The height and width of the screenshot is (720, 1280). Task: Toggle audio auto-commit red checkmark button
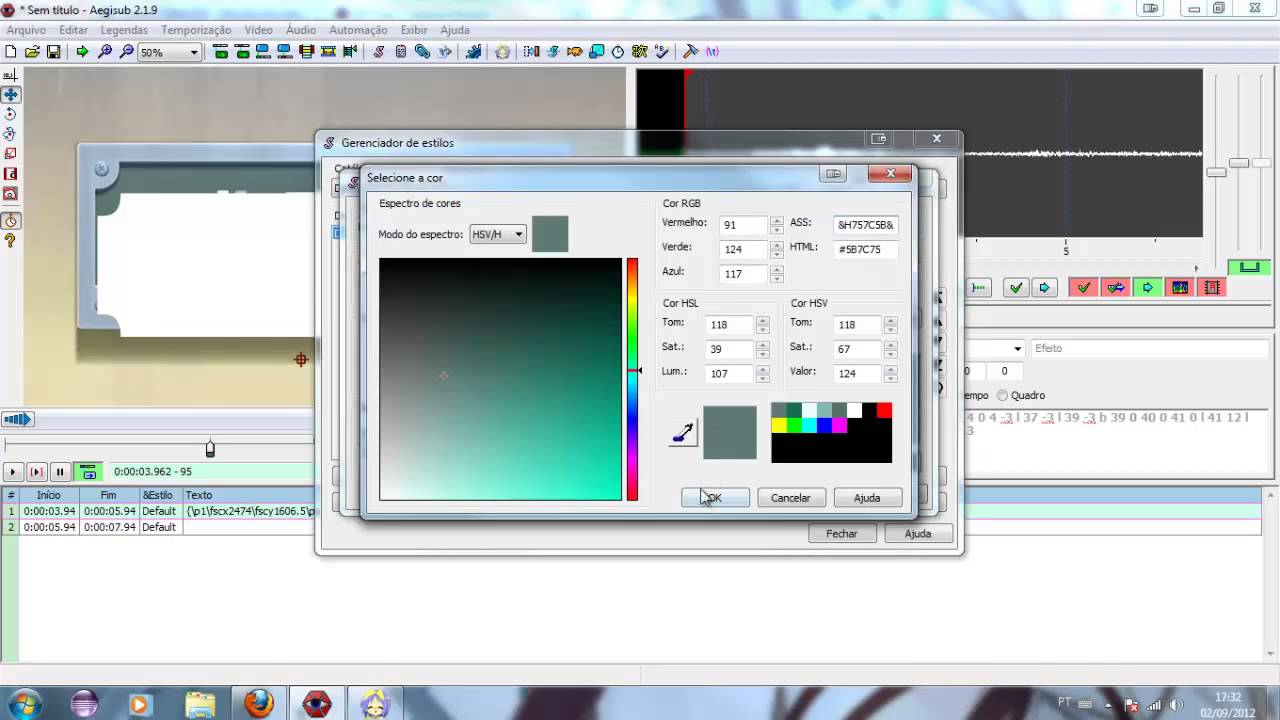(x=1083, y=287)
